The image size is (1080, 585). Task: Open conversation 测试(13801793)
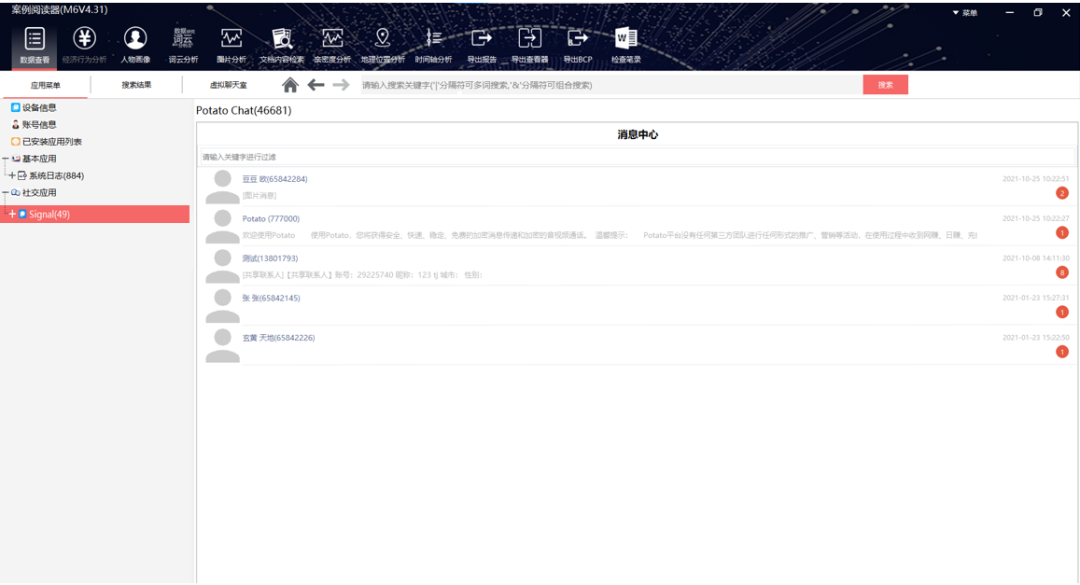coord(270,258)
